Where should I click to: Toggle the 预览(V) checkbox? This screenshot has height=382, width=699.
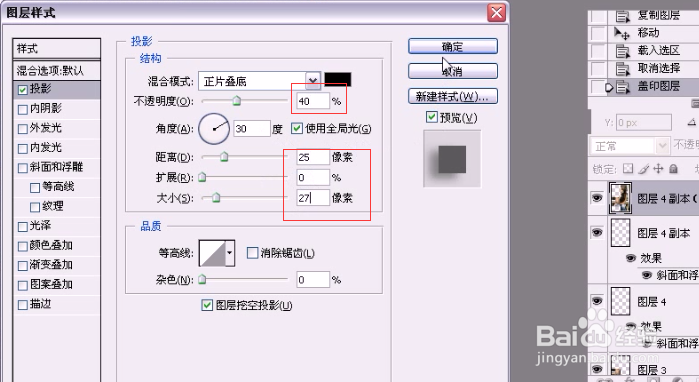pyautogui.click(x=431, y=117)
